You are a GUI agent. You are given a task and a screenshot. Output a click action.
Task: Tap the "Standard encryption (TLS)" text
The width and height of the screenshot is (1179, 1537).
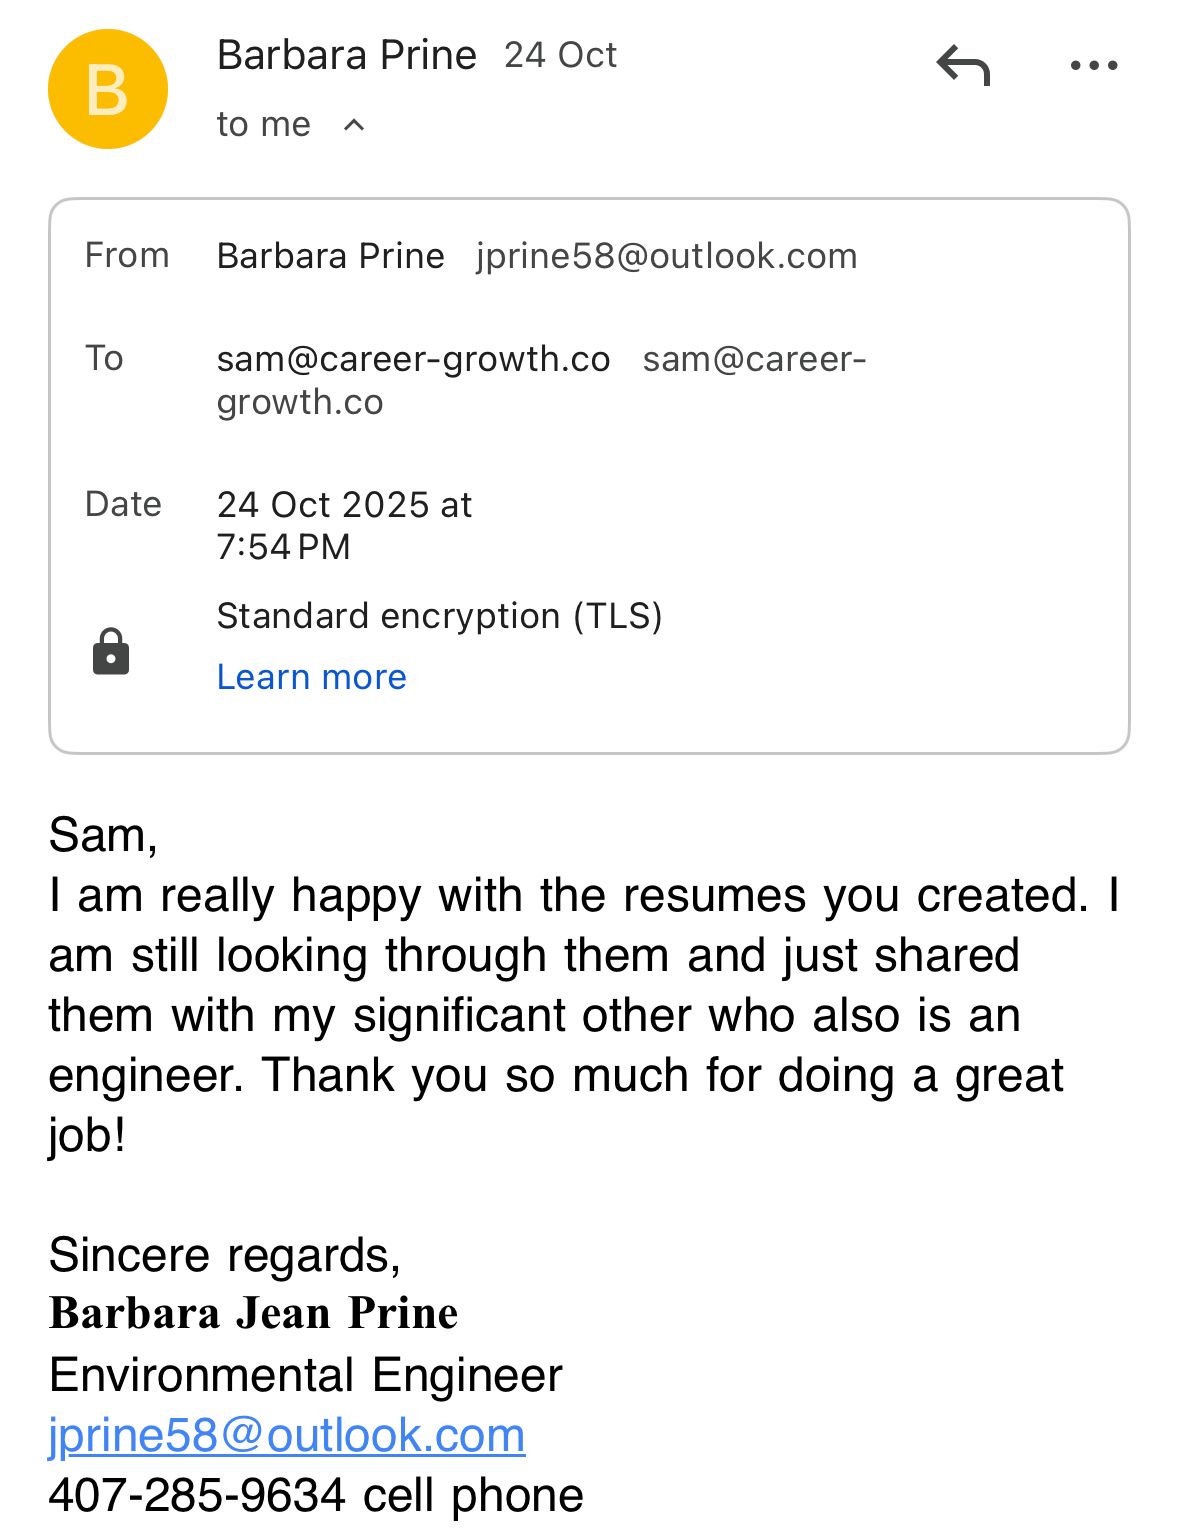(439, 616)
